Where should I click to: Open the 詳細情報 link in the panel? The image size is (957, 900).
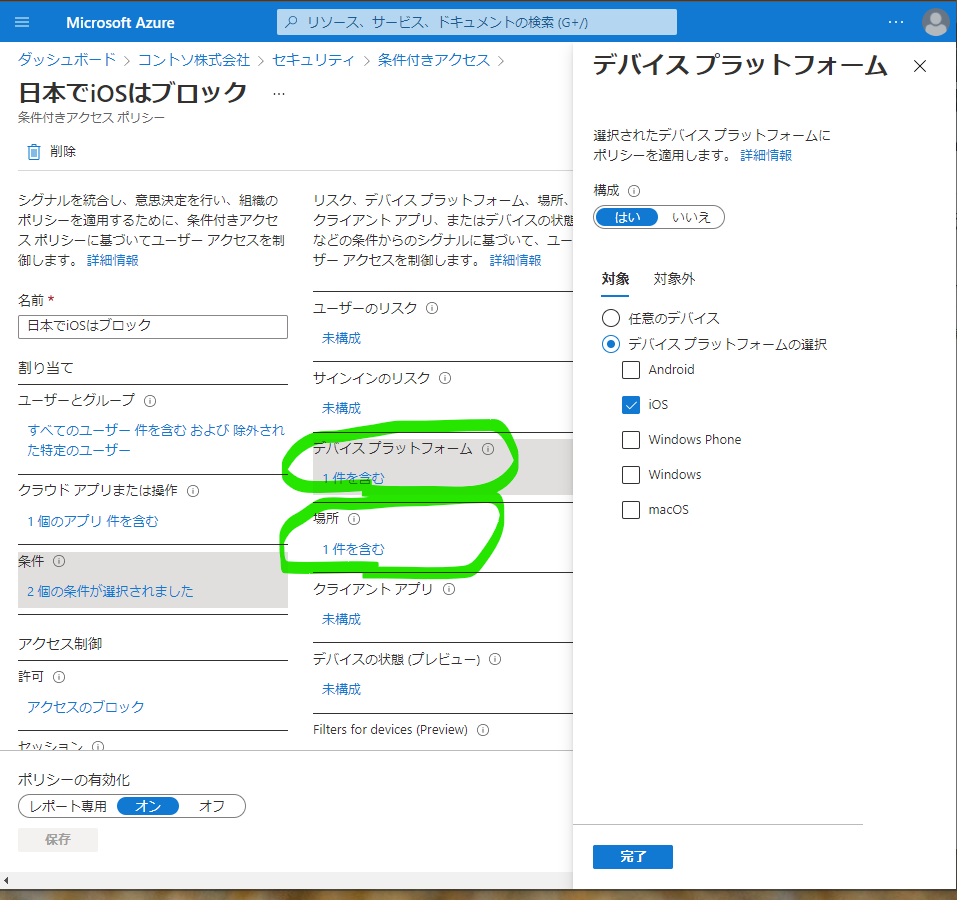tap(766, 155)
